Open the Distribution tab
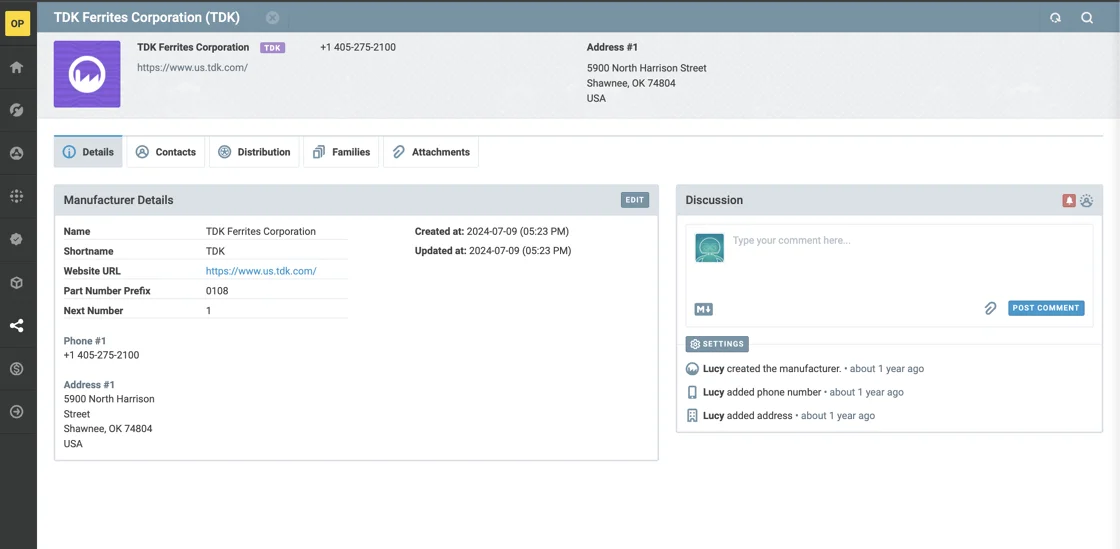Viewport: 1120px width, 549px height. [x=255, y=152]
